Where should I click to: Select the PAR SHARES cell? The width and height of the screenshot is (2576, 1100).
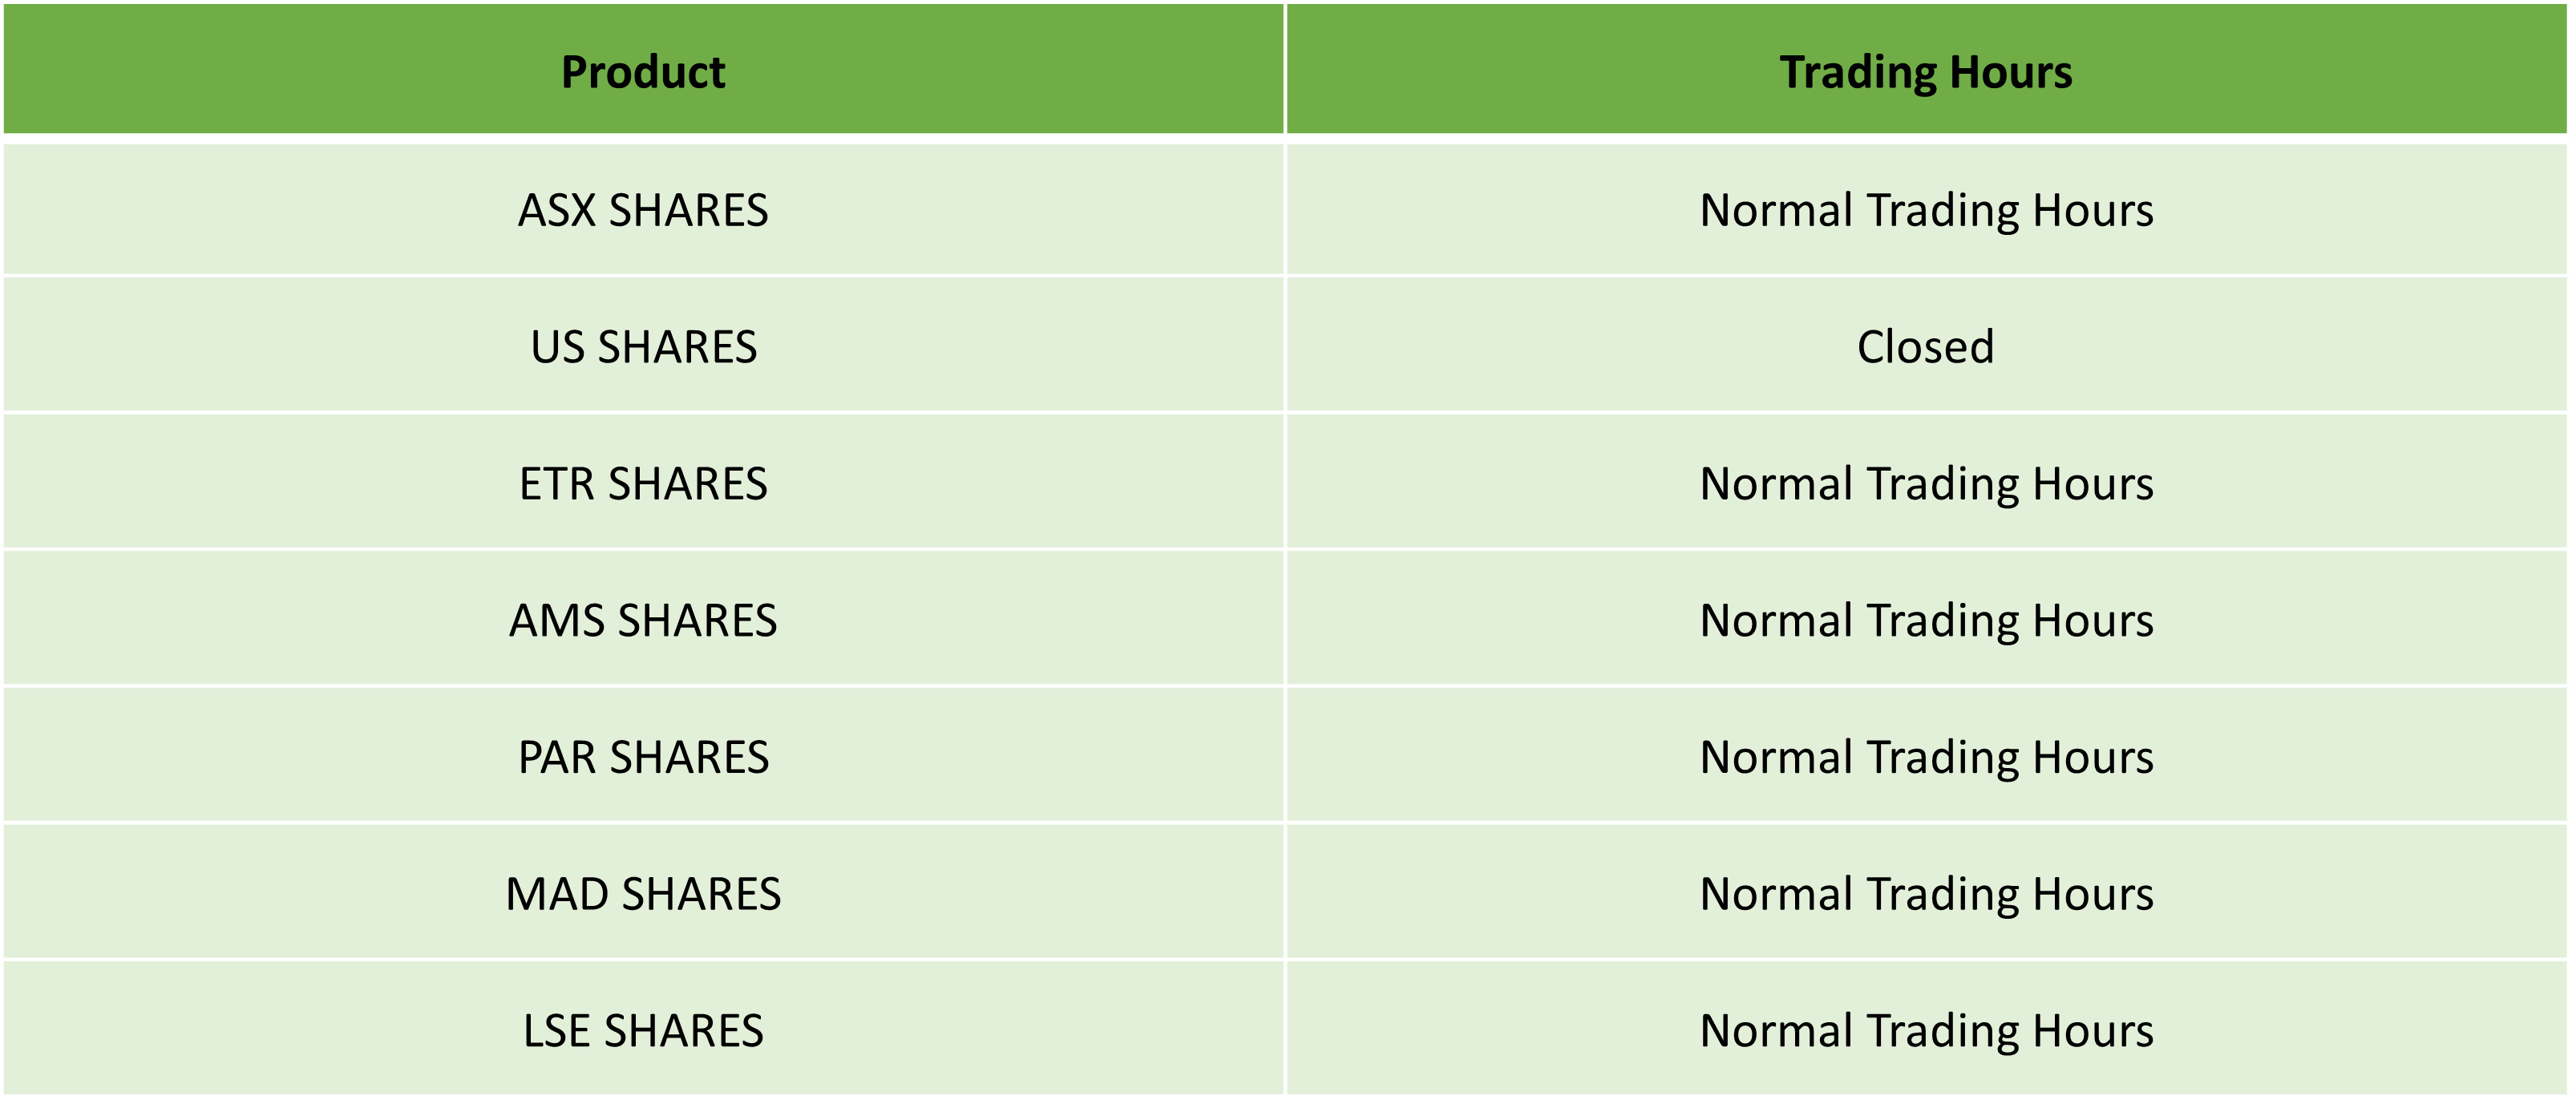[x=643, y=757]
